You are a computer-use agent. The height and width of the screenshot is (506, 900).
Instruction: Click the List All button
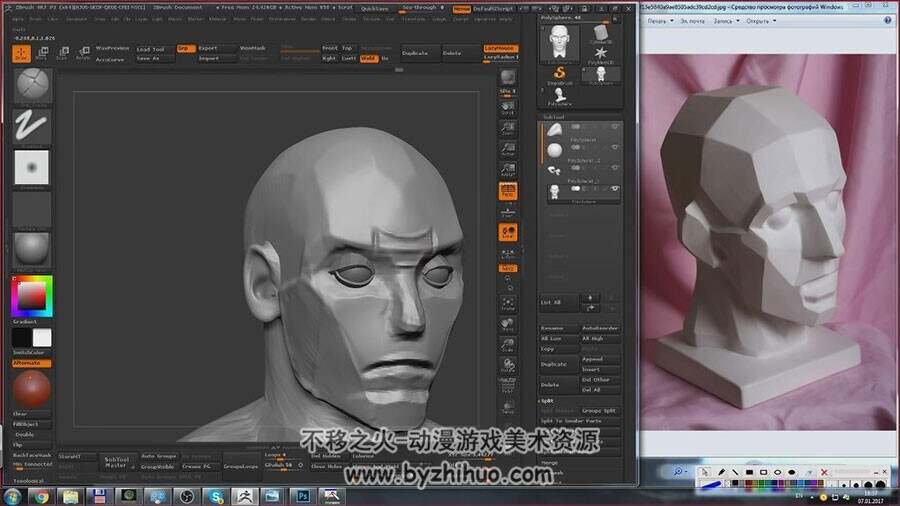point(558,302)
